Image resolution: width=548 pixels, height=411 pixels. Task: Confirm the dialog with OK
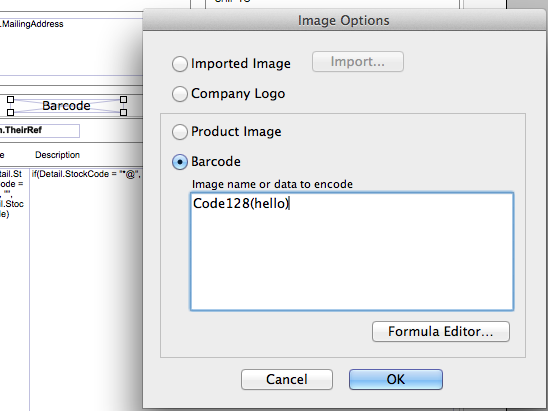coord(396,379)
